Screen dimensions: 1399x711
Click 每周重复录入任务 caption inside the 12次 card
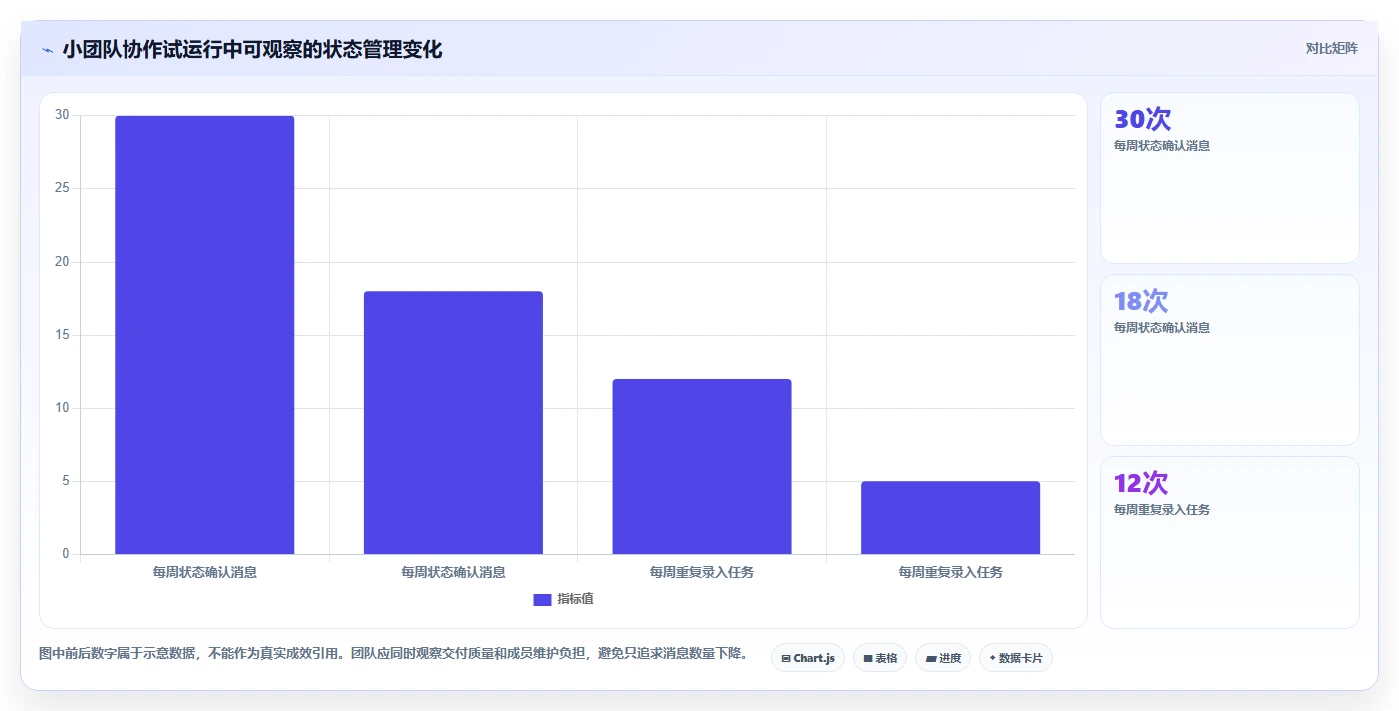tap(1162, 510)
